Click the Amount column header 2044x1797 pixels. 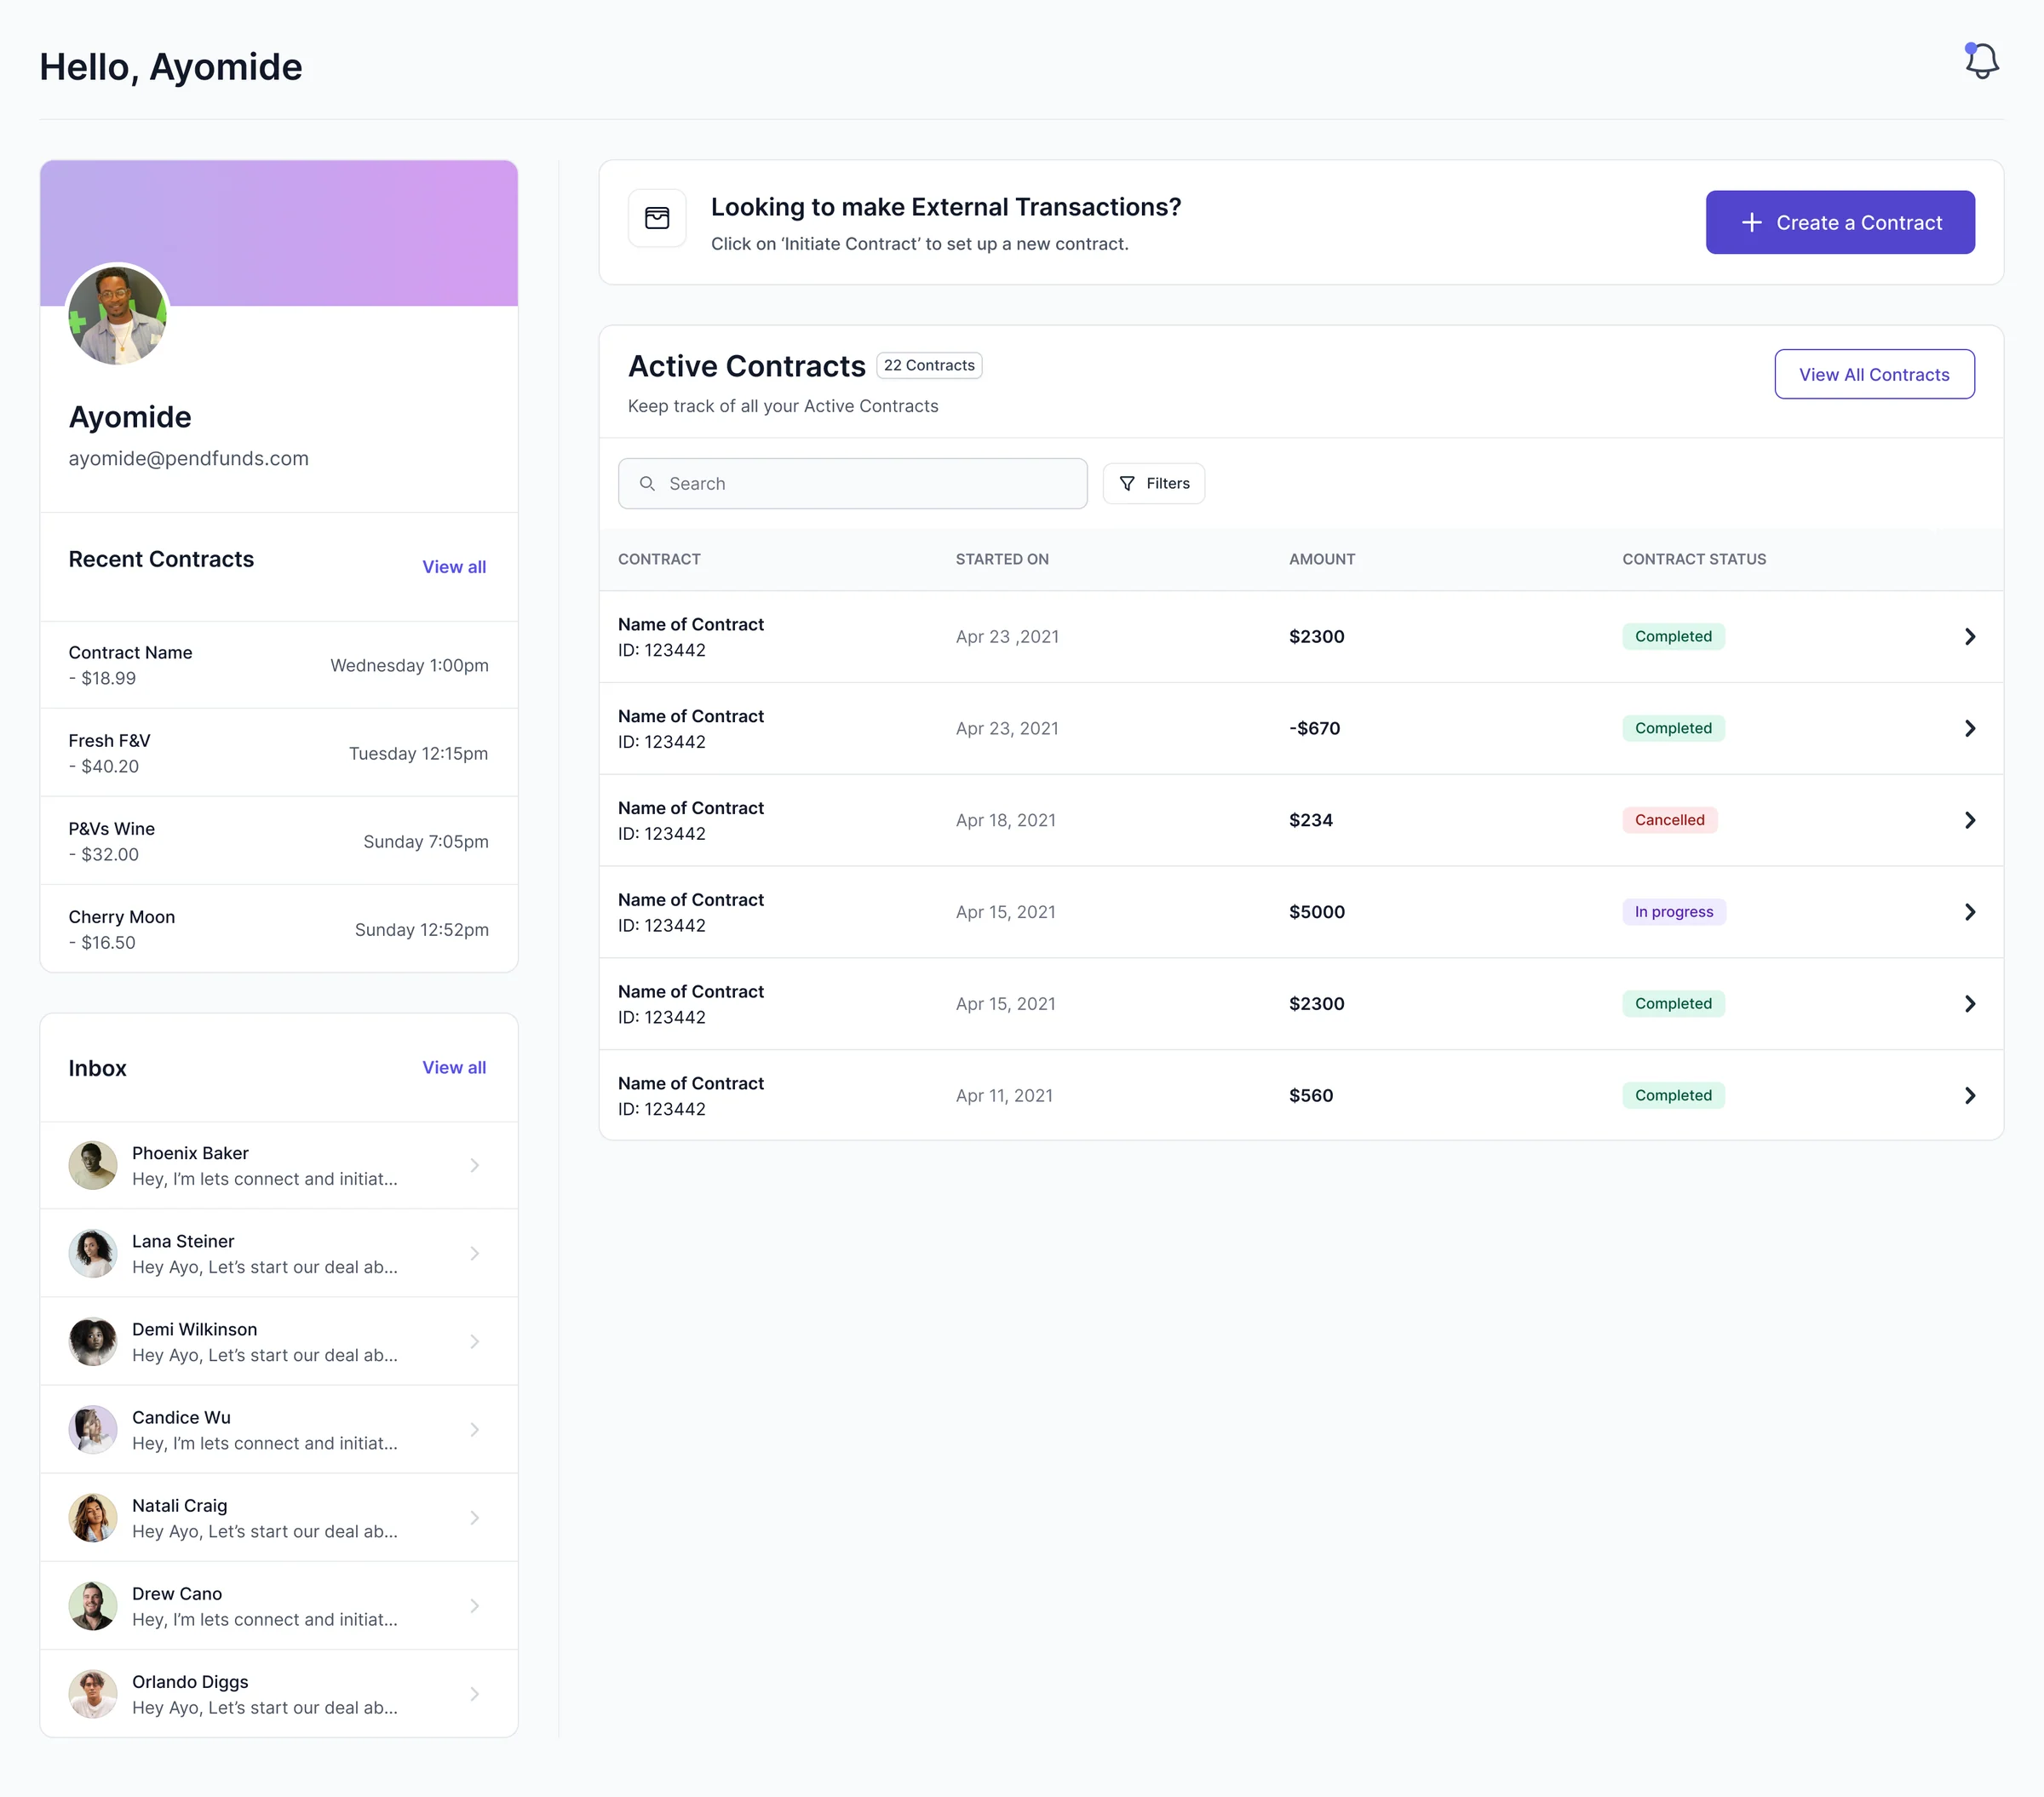1322,560
